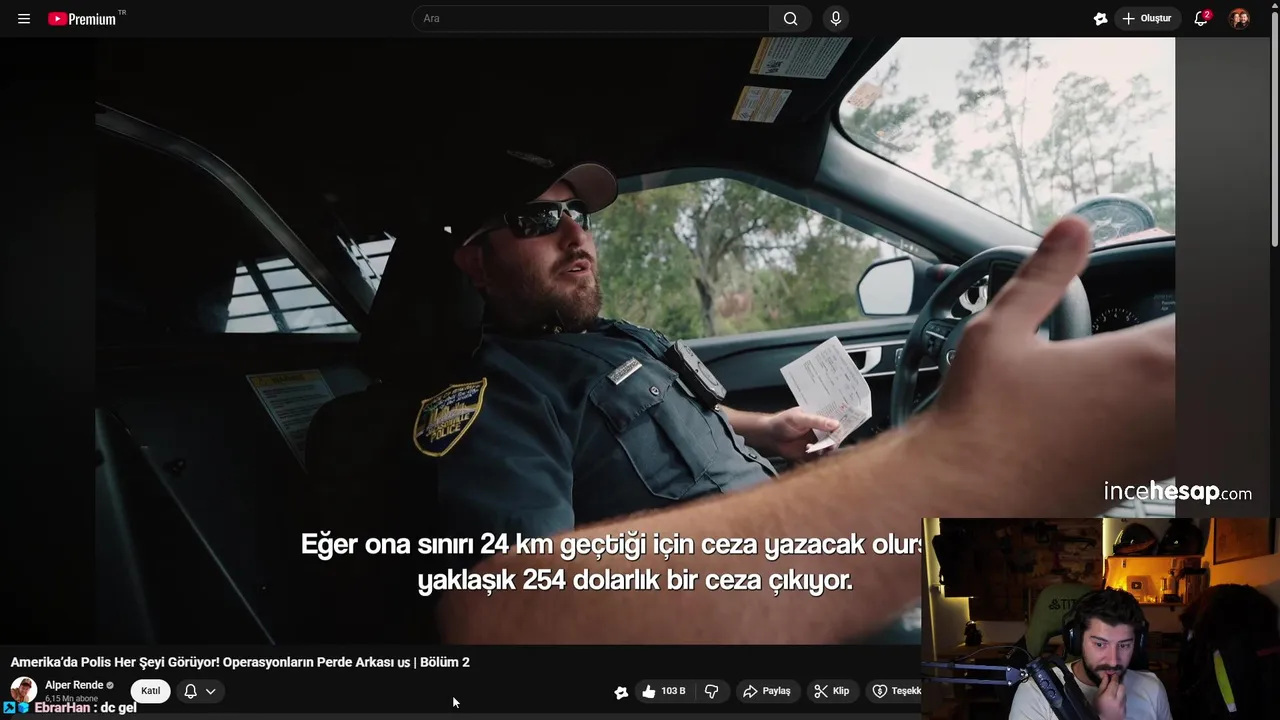Click the star-shaped icon beside Oluştur

[x=1100, y=19]
